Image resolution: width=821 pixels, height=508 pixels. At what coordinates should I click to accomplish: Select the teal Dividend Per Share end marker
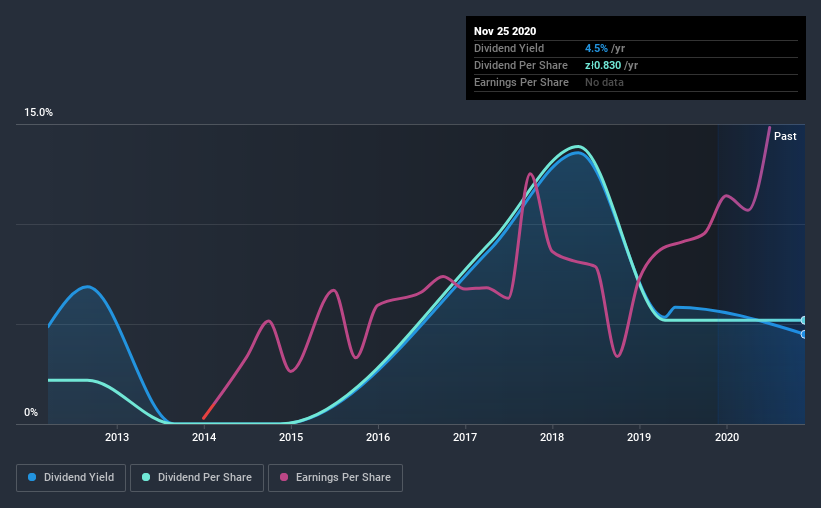[803, 320]
